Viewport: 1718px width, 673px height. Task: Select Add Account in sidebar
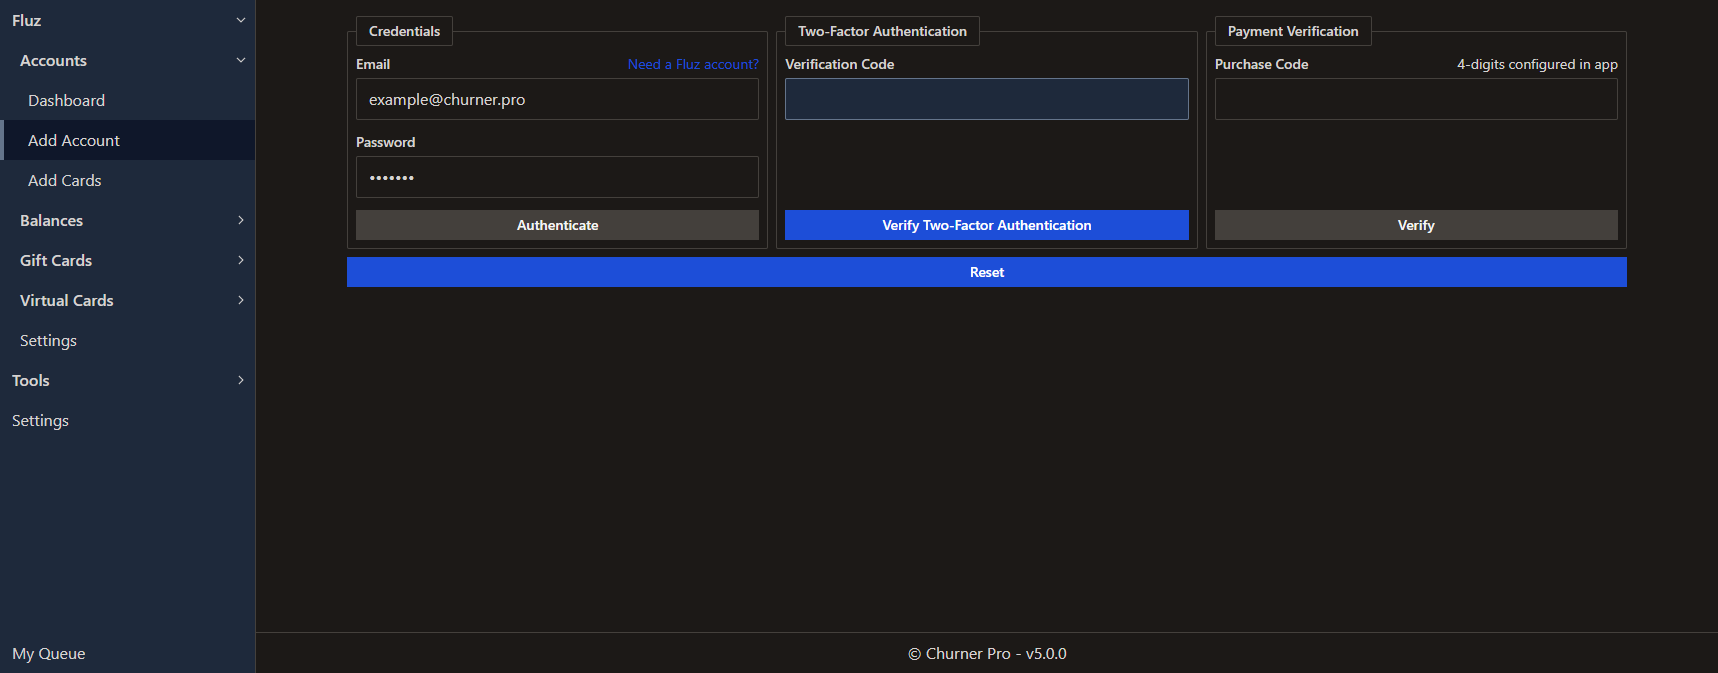pos(74,140)
